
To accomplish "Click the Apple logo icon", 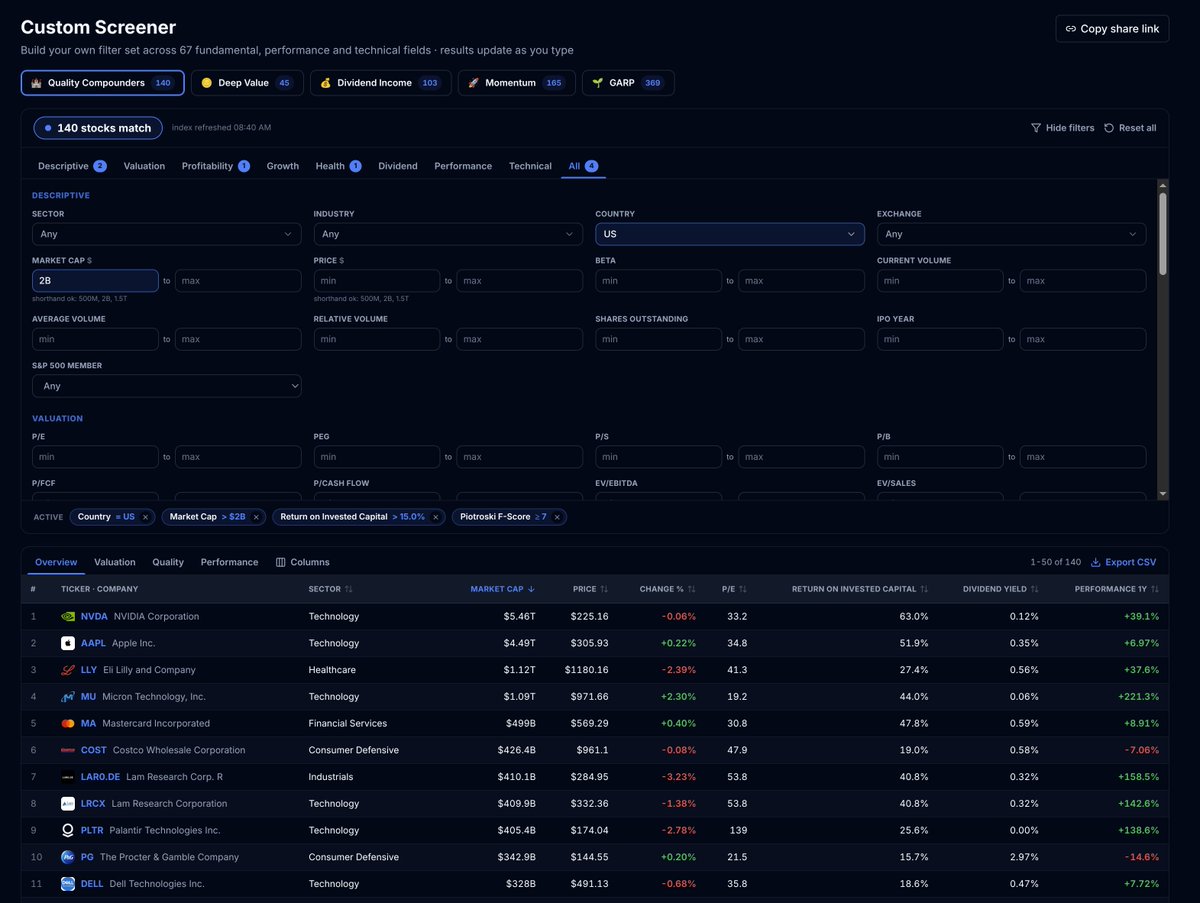I will [68, 643].
